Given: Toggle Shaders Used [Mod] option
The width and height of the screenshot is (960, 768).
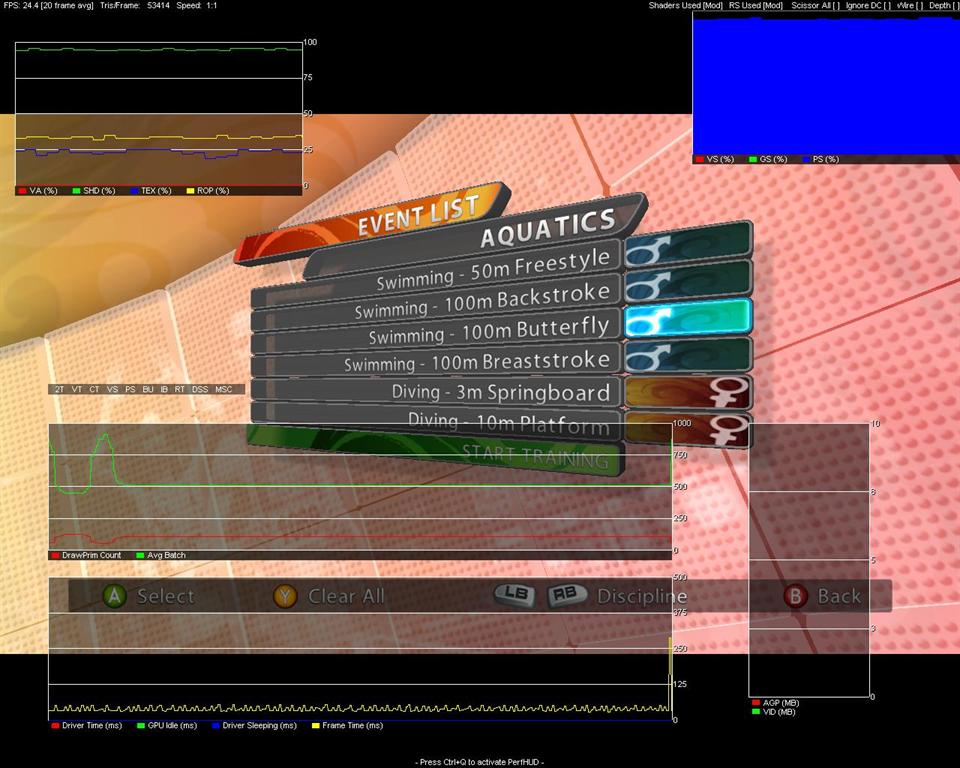Looking at the screenshot, I should (x=686, y=6).
